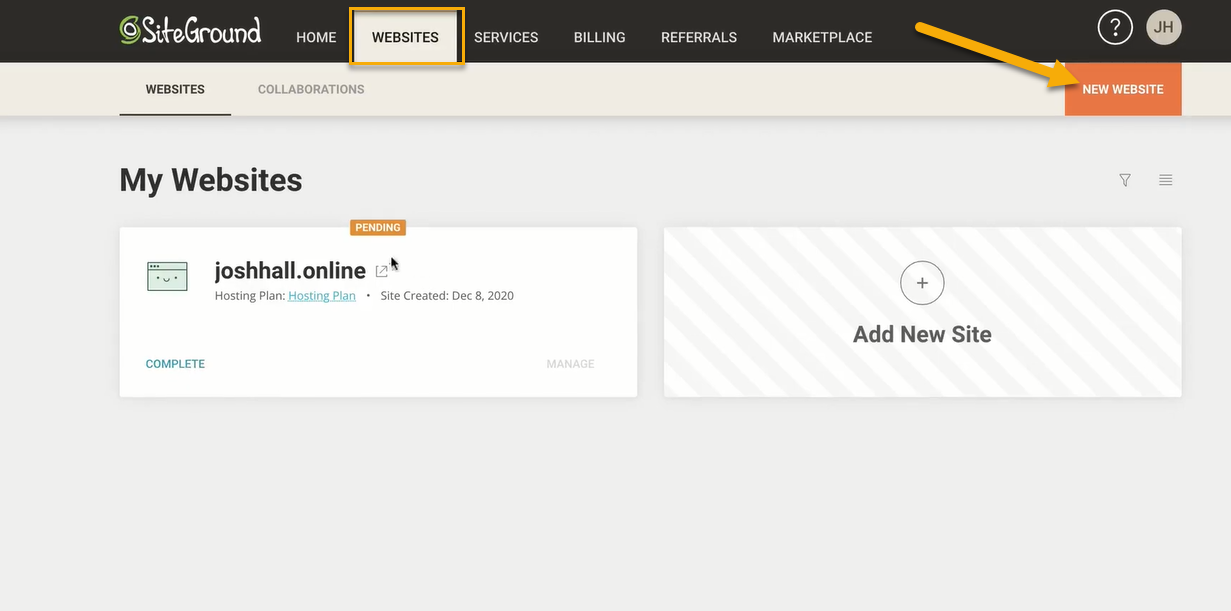
Task: Click the My Websites heading
Action: (211, 180)
